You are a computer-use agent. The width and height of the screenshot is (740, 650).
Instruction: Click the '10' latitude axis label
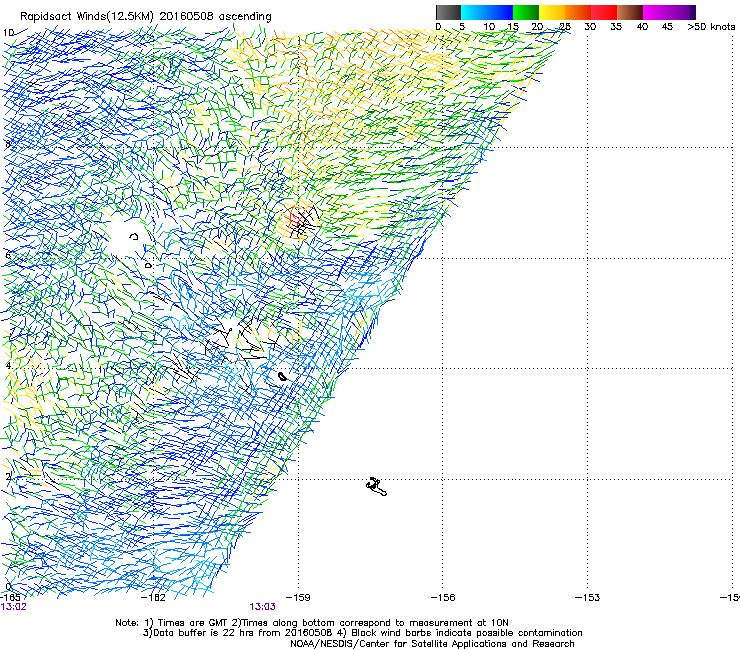click(x=8, y=33)
